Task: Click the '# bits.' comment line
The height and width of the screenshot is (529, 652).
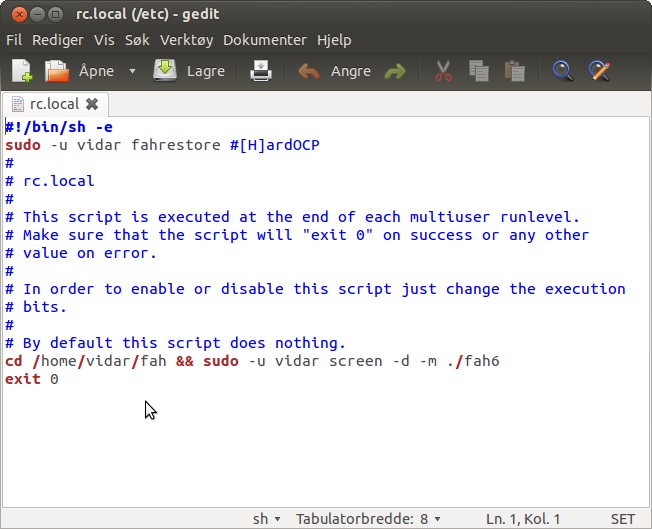Action: tap(36, 307)
